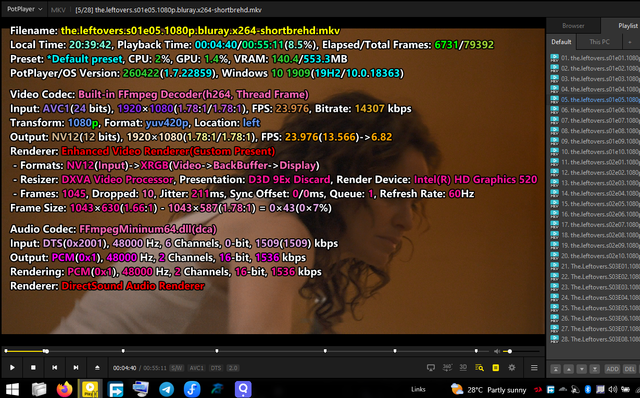The image size is (640, 398).
Task: Click the PotPlayer taskbar icon
Action: [x=90, y=389]
